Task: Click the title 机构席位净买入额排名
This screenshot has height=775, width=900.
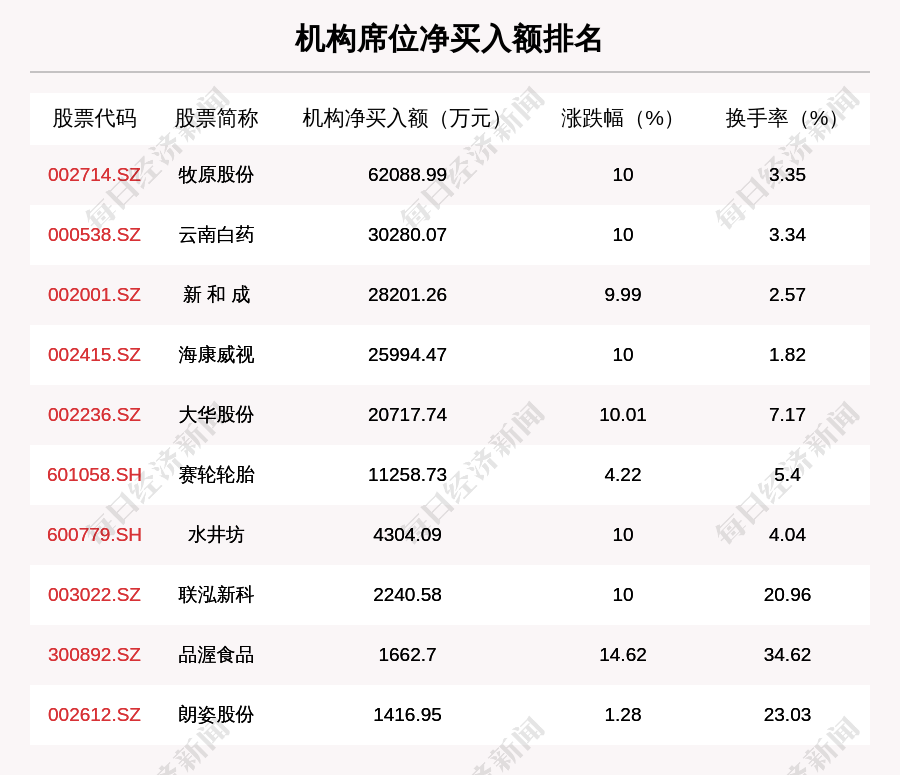Action: [448, 39]
